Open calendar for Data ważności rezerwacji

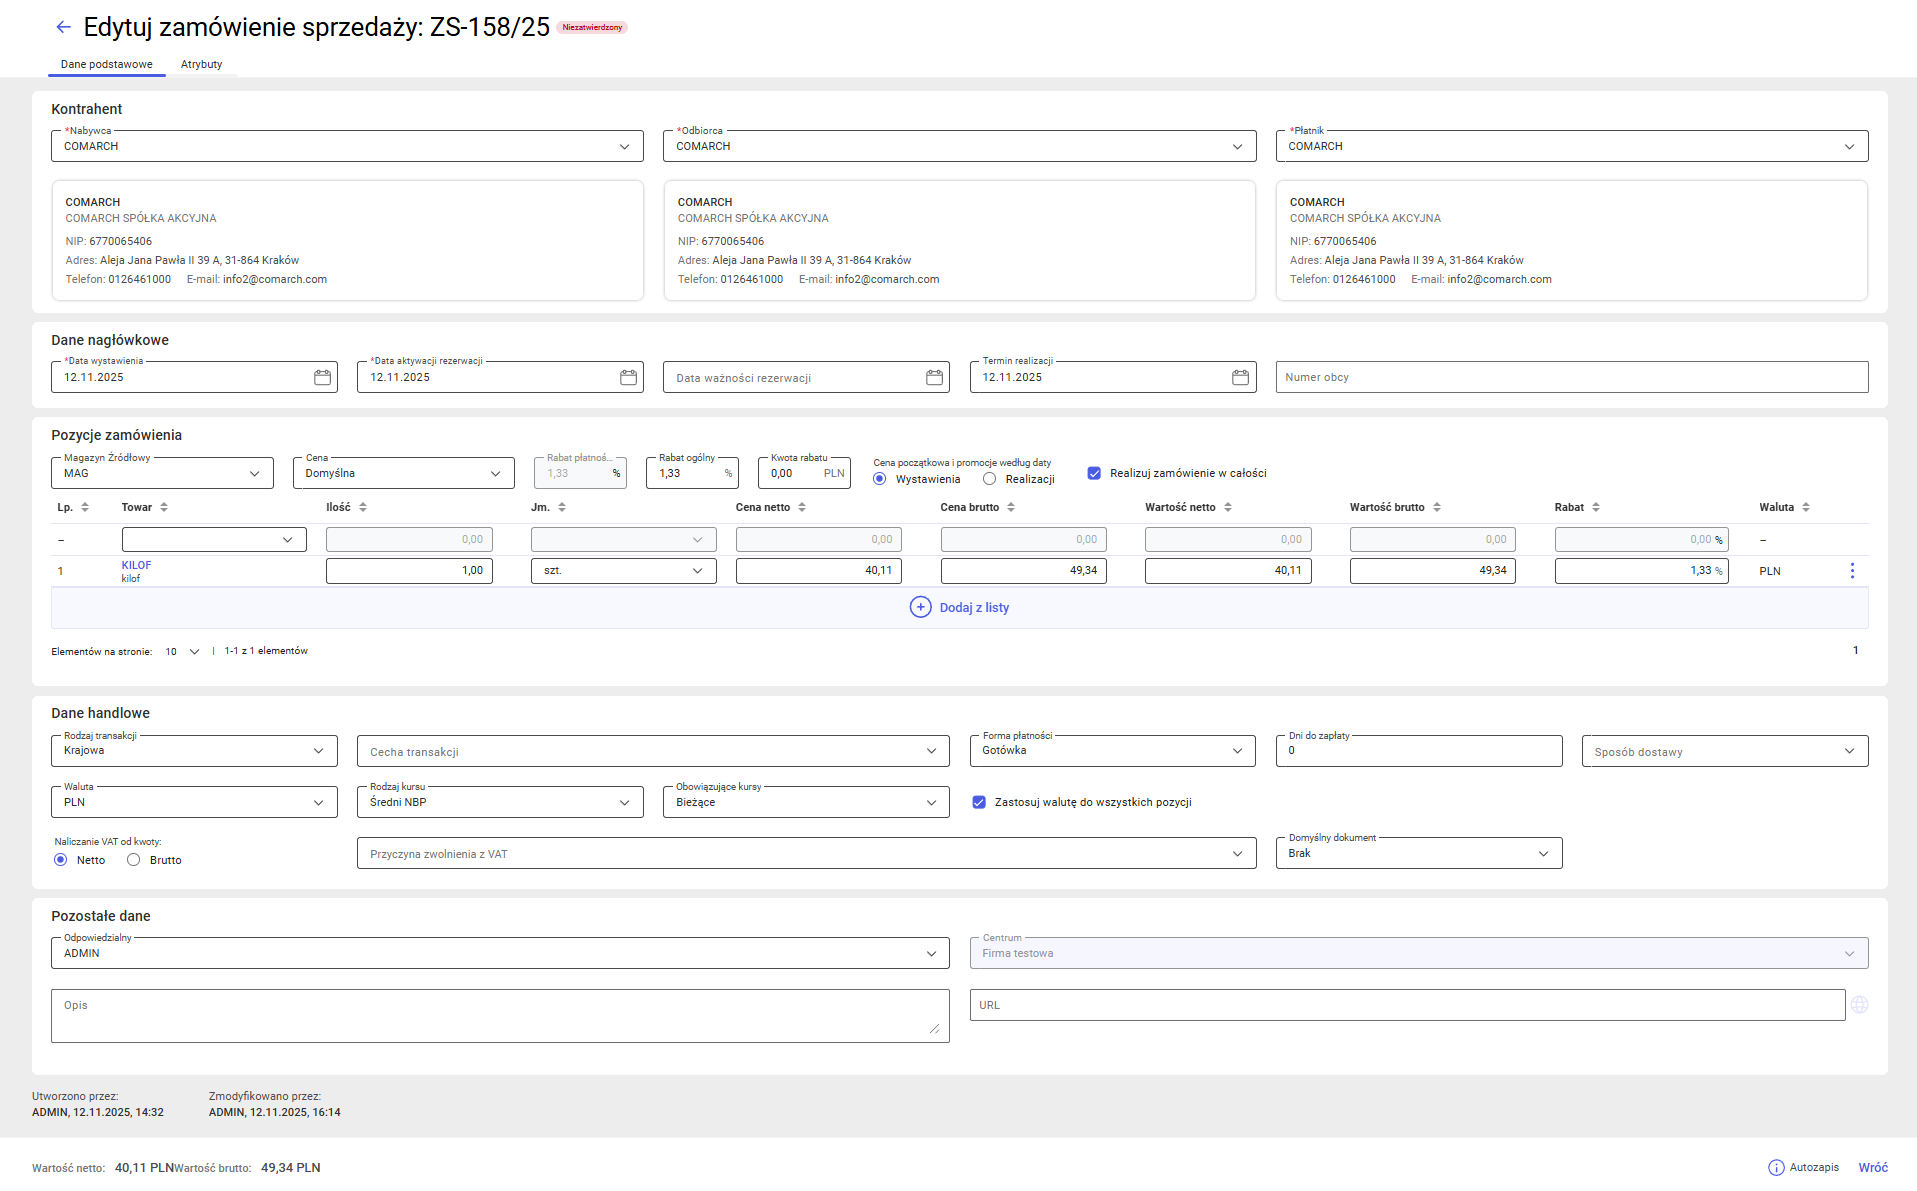click(934, 377)
